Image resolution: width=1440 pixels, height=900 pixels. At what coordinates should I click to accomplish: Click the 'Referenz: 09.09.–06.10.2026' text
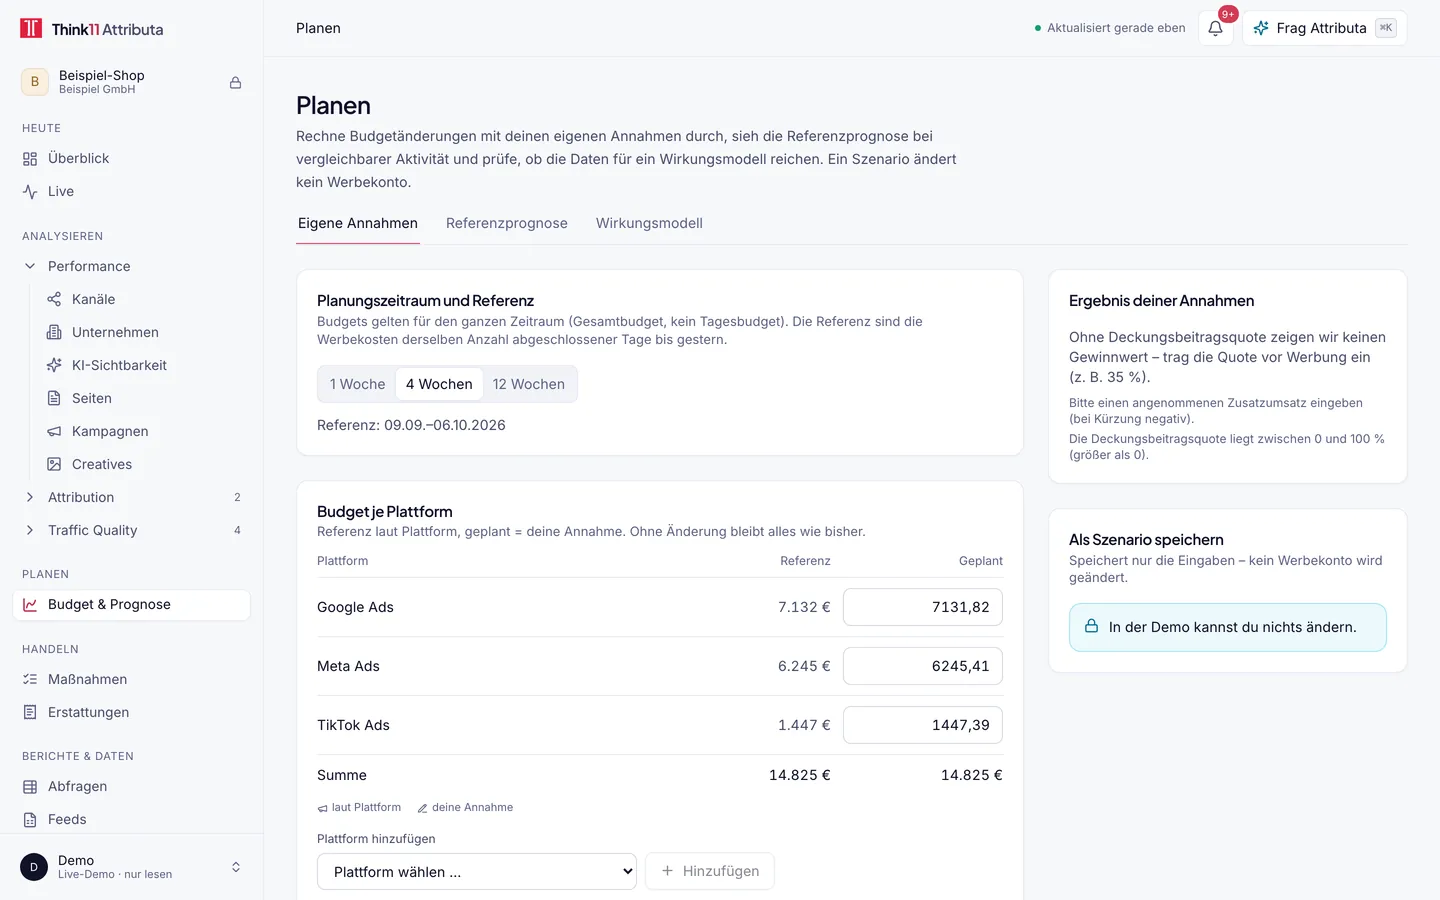(x=411, y=425)
